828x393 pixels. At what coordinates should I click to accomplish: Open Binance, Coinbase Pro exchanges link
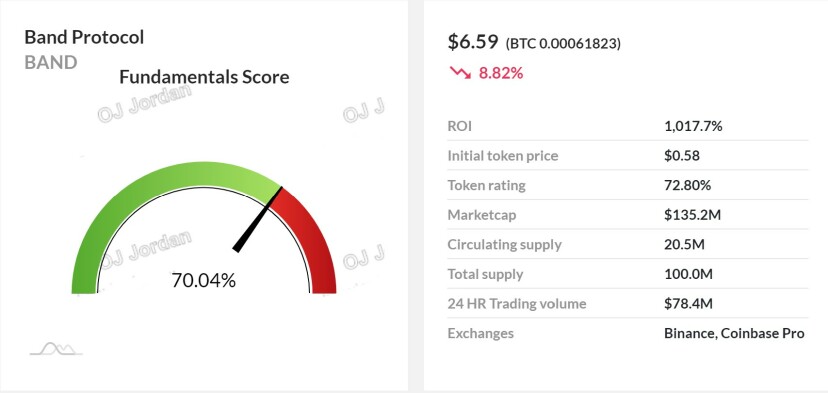734,333
